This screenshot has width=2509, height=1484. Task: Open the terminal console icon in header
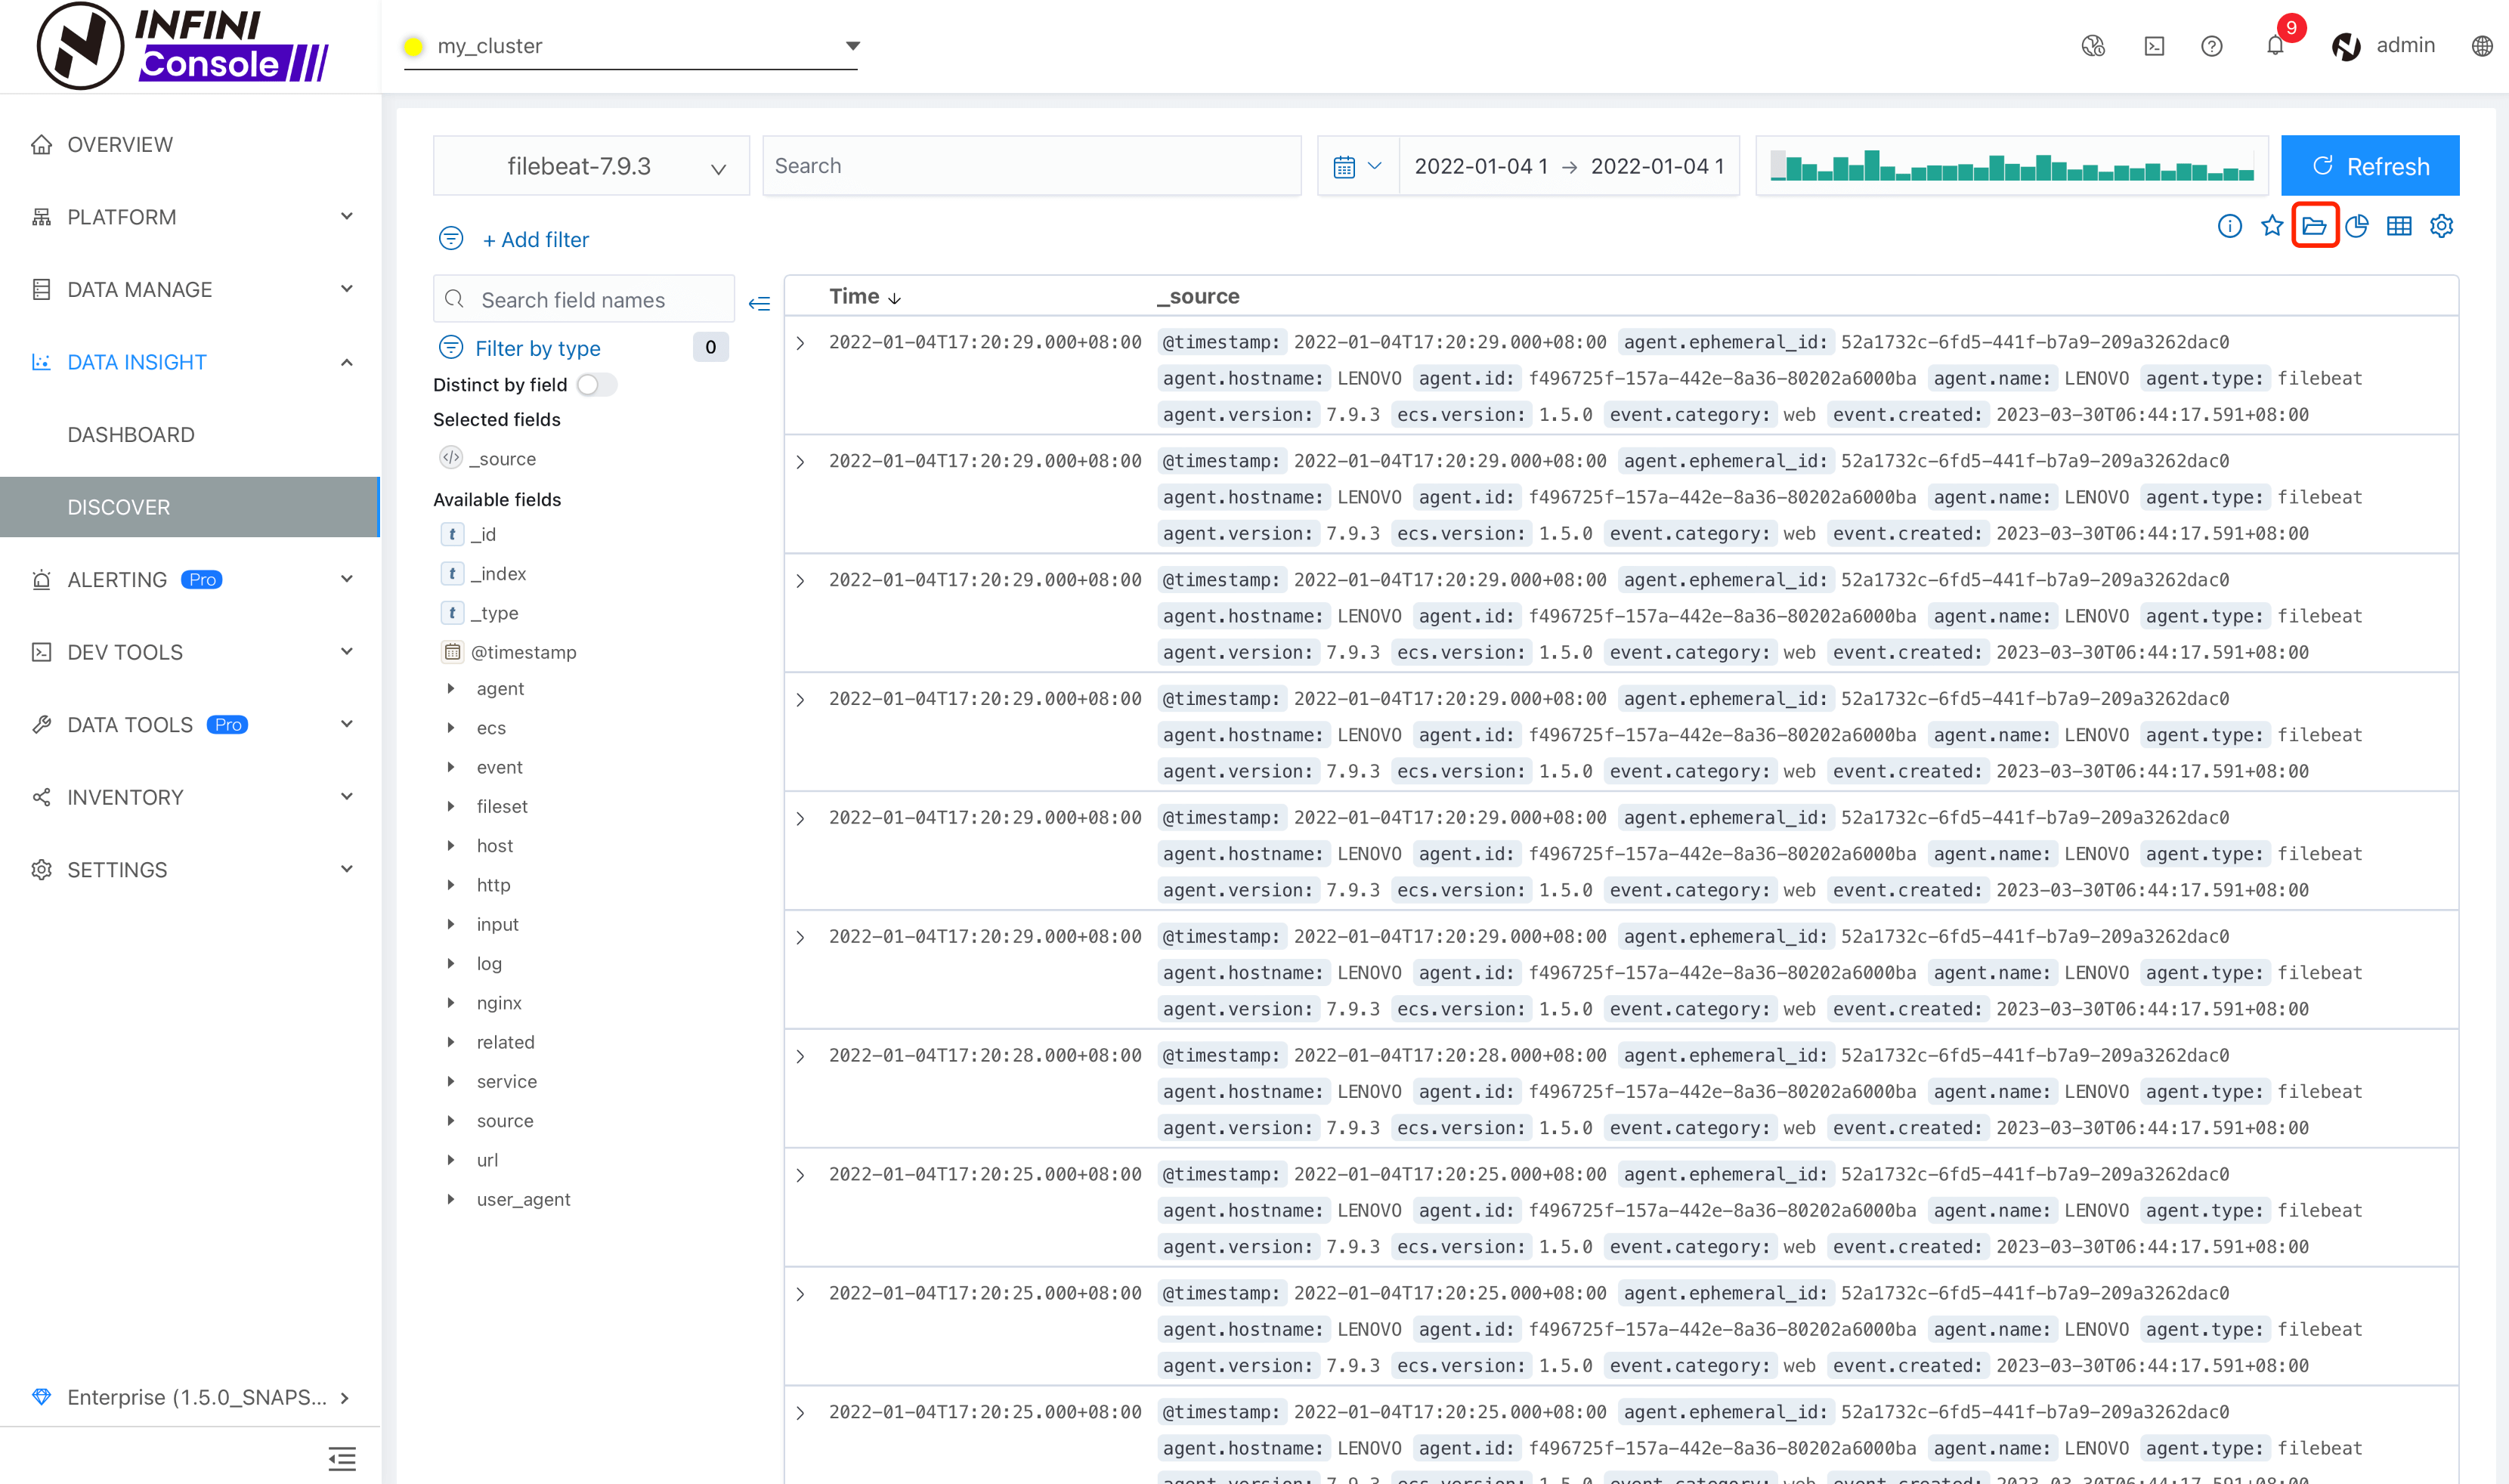(2154, 46)
